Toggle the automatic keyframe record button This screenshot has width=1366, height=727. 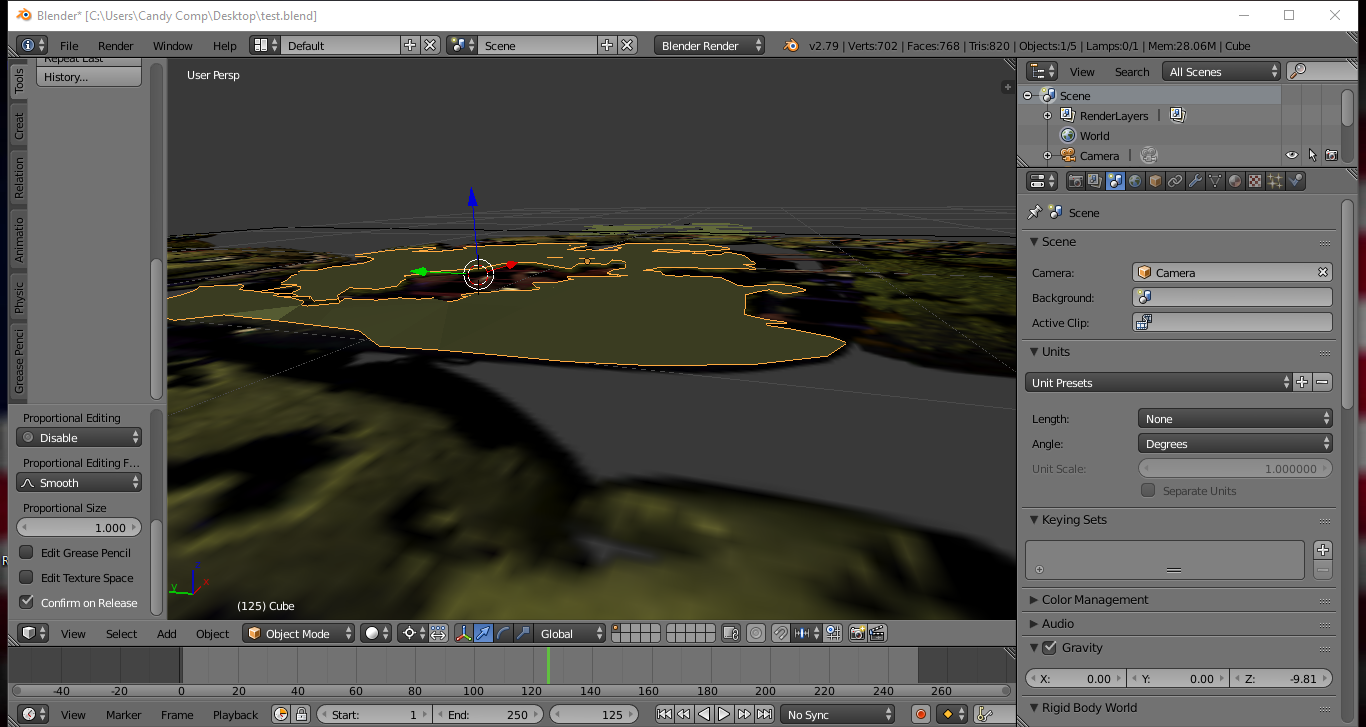coord(920,714)
